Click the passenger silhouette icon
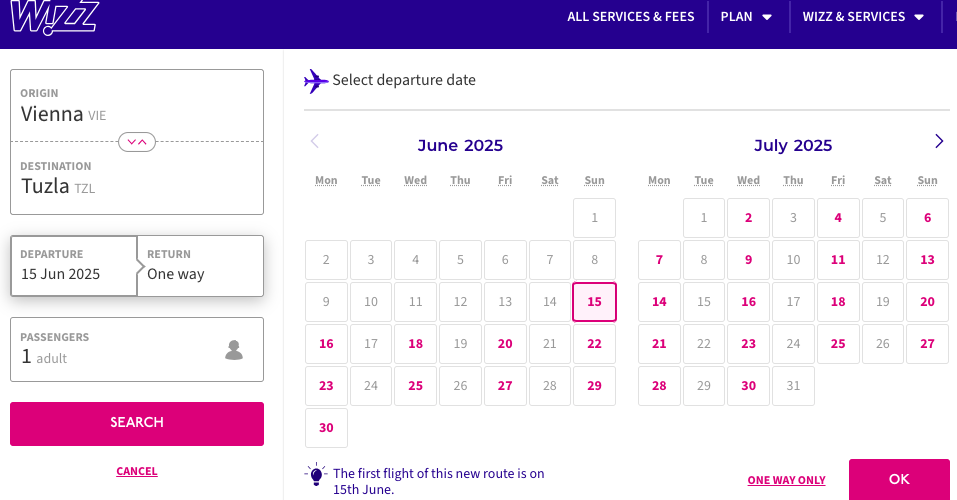Viewport: 957px width, 500px height. [x=234, y=350]
